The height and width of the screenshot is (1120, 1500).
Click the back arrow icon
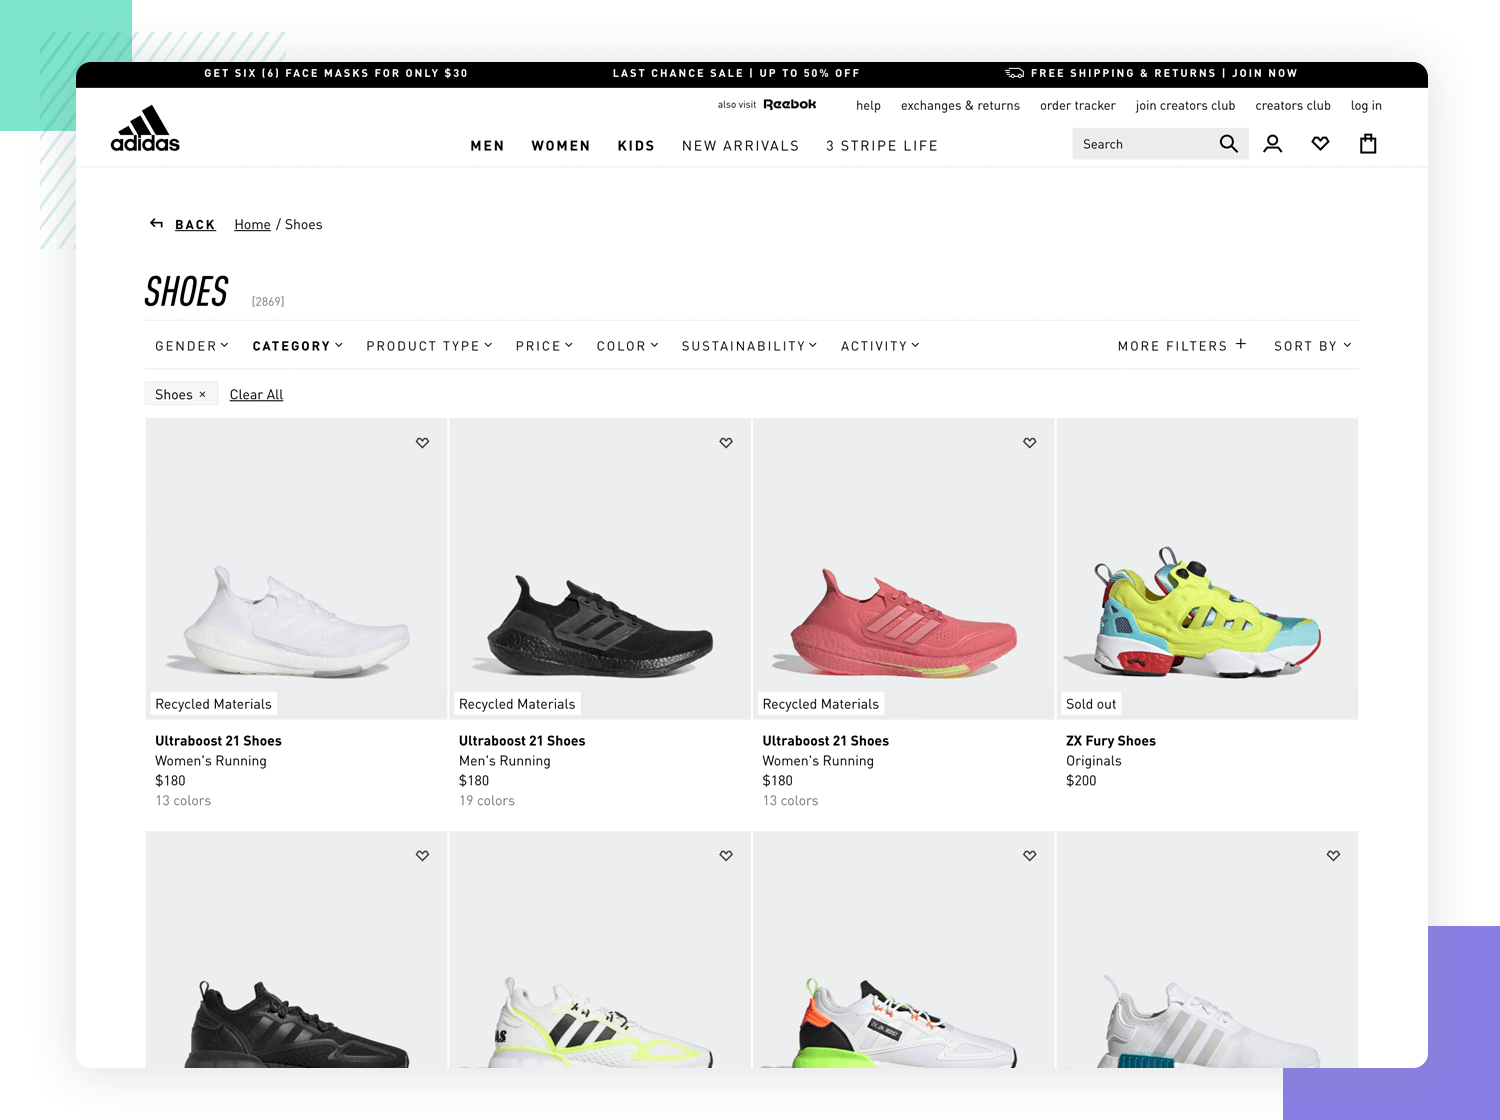tap(156, 223)
